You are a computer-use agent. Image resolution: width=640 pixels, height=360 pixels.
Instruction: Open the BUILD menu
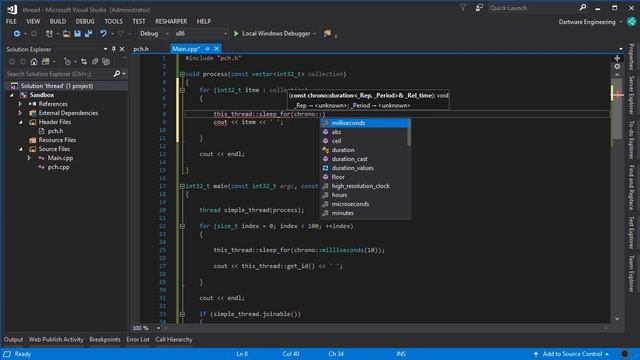pyautogui.click(x=58, y=21)
